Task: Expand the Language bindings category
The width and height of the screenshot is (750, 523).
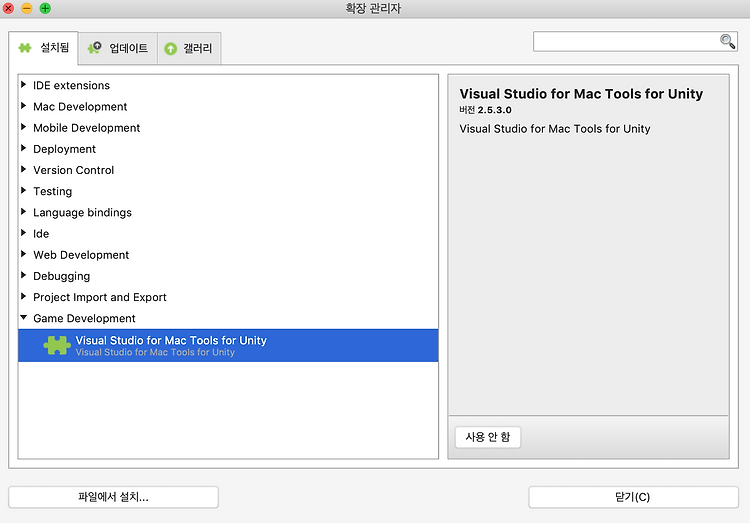Action: tap(23, 211)
